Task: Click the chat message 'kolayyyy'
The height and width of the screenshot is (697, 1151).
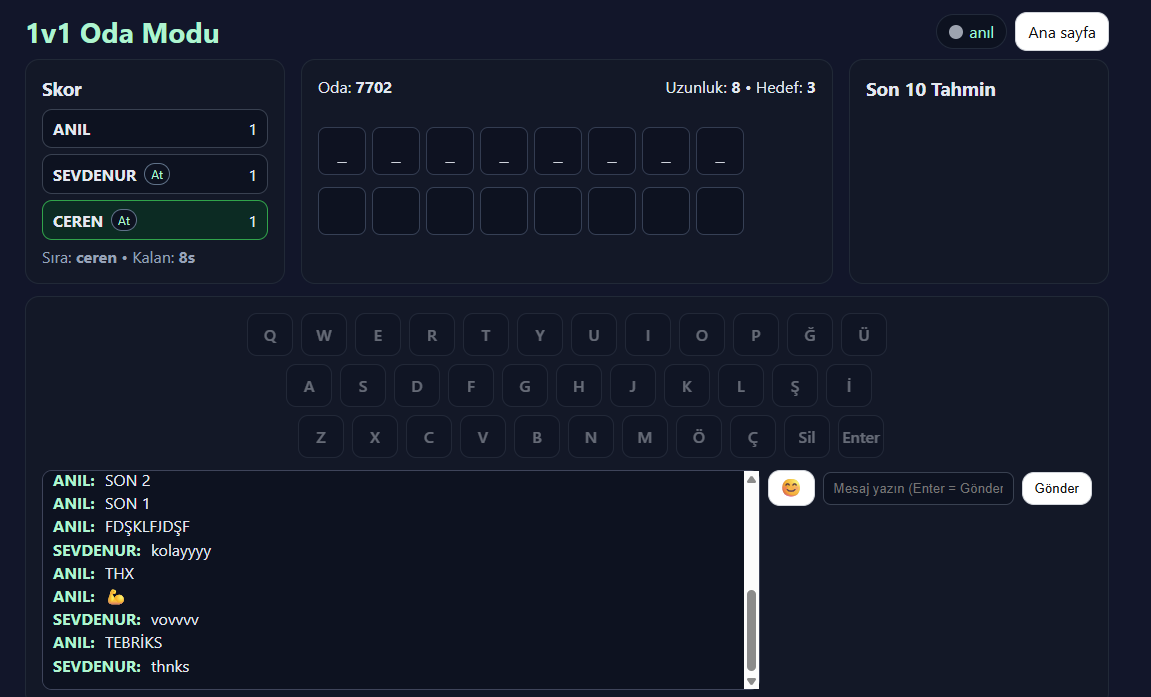Action: [x=181, y=550]
